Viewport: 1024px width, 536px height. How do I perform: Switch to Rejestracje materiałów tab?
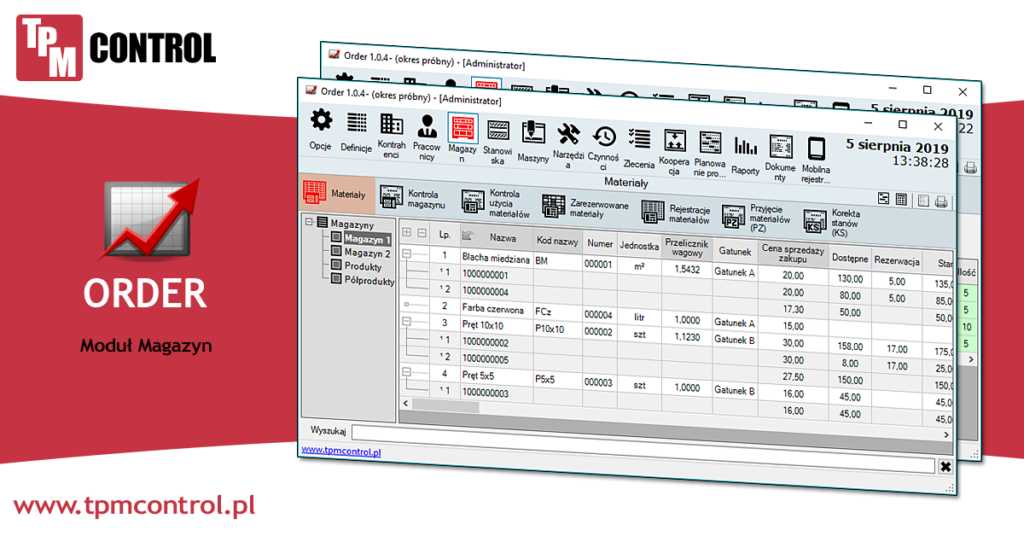[676, 213]
